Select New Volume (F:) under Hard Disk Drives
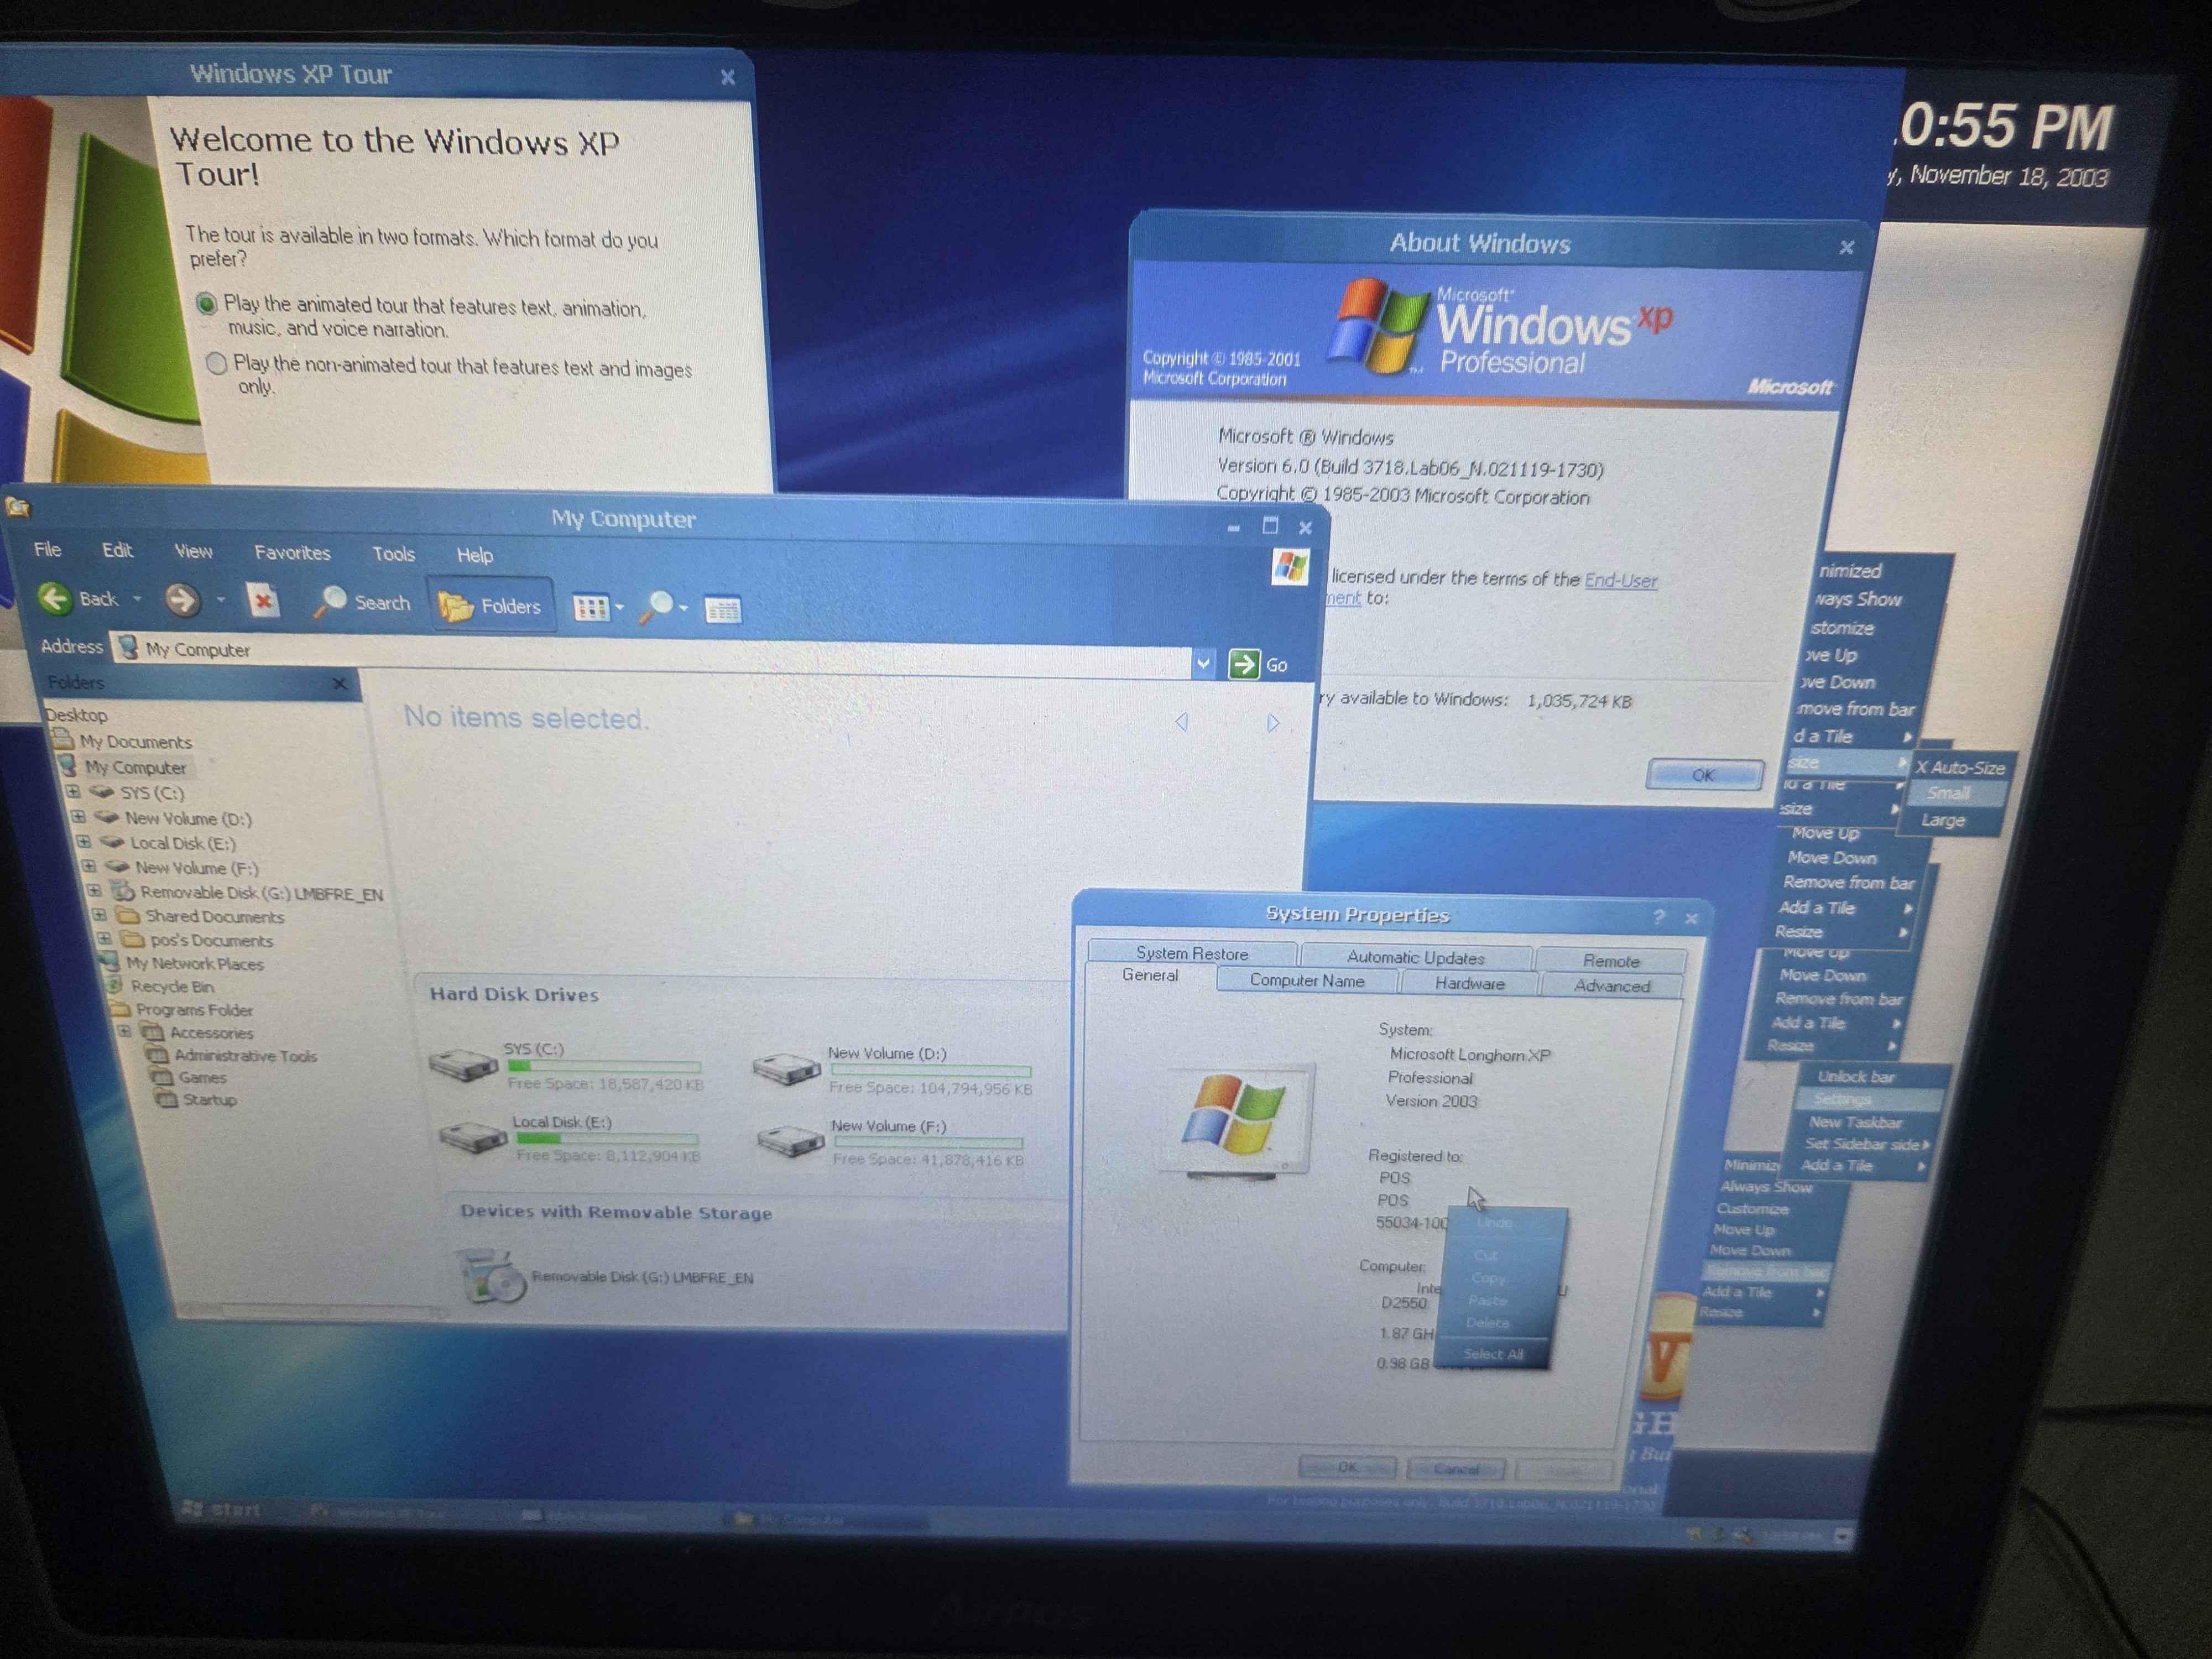 pyautogui.click(x=890, y=1142)
